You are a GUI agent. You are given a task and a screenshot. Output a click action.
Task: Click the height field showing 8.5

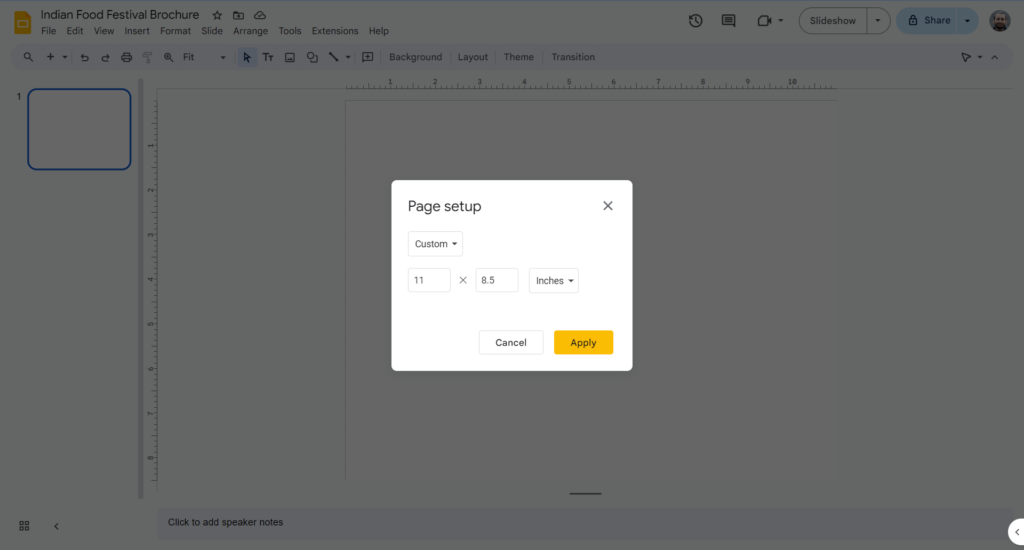click(496, 281)
